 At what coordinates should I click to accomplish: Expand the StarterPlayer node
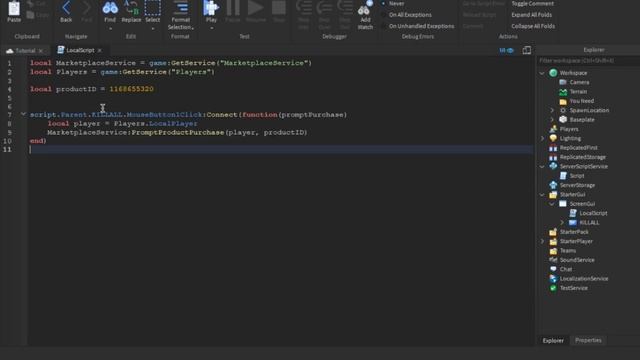(542, 242)
